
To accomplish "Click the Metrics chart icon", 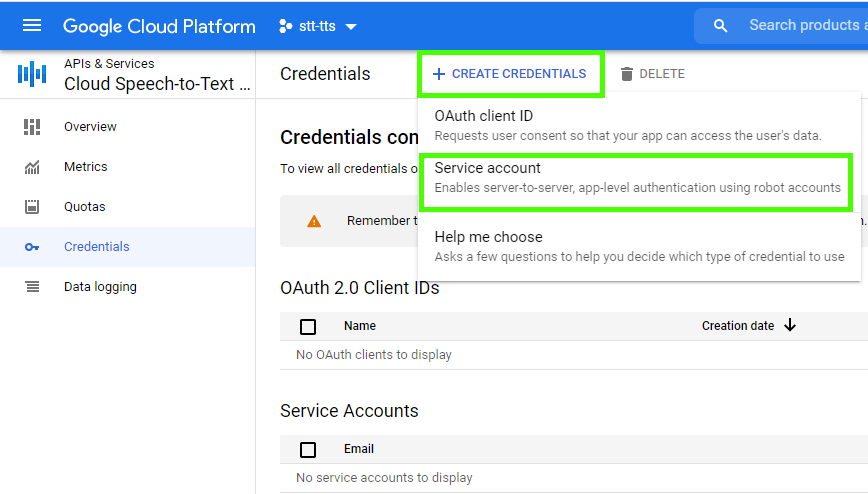I will (32, 167).
